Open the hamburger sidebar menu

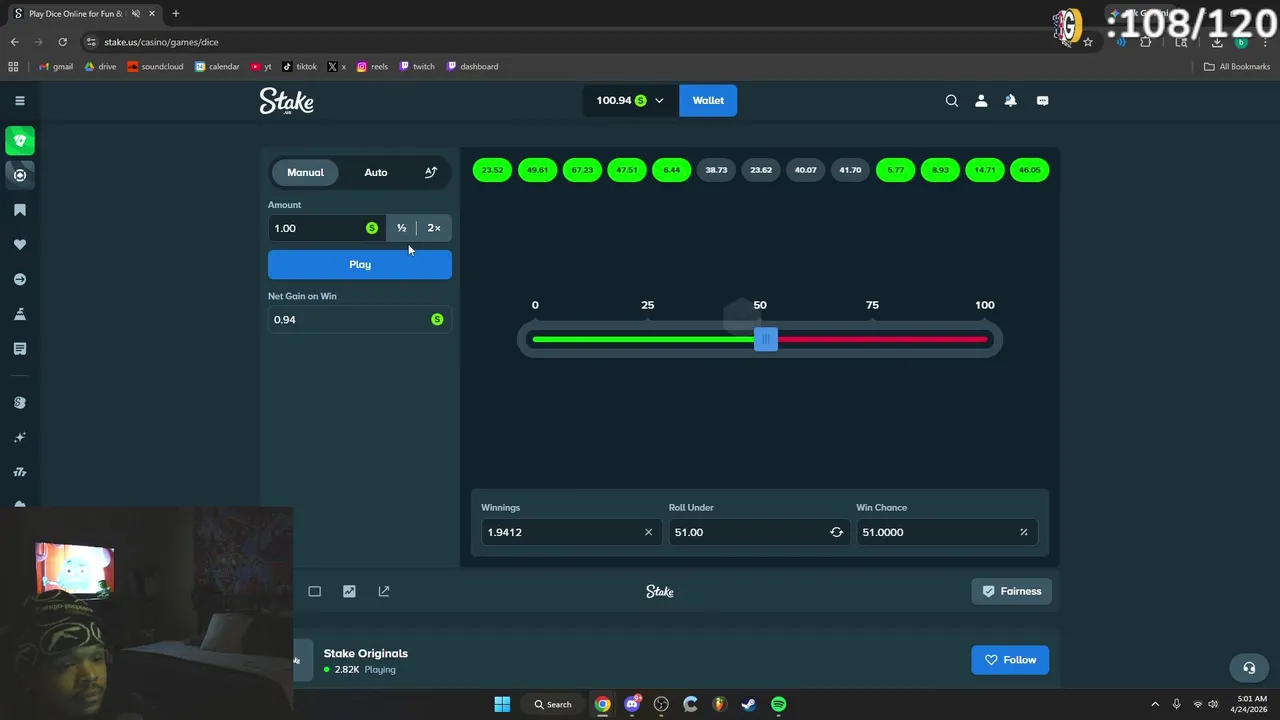click(19, 101)
